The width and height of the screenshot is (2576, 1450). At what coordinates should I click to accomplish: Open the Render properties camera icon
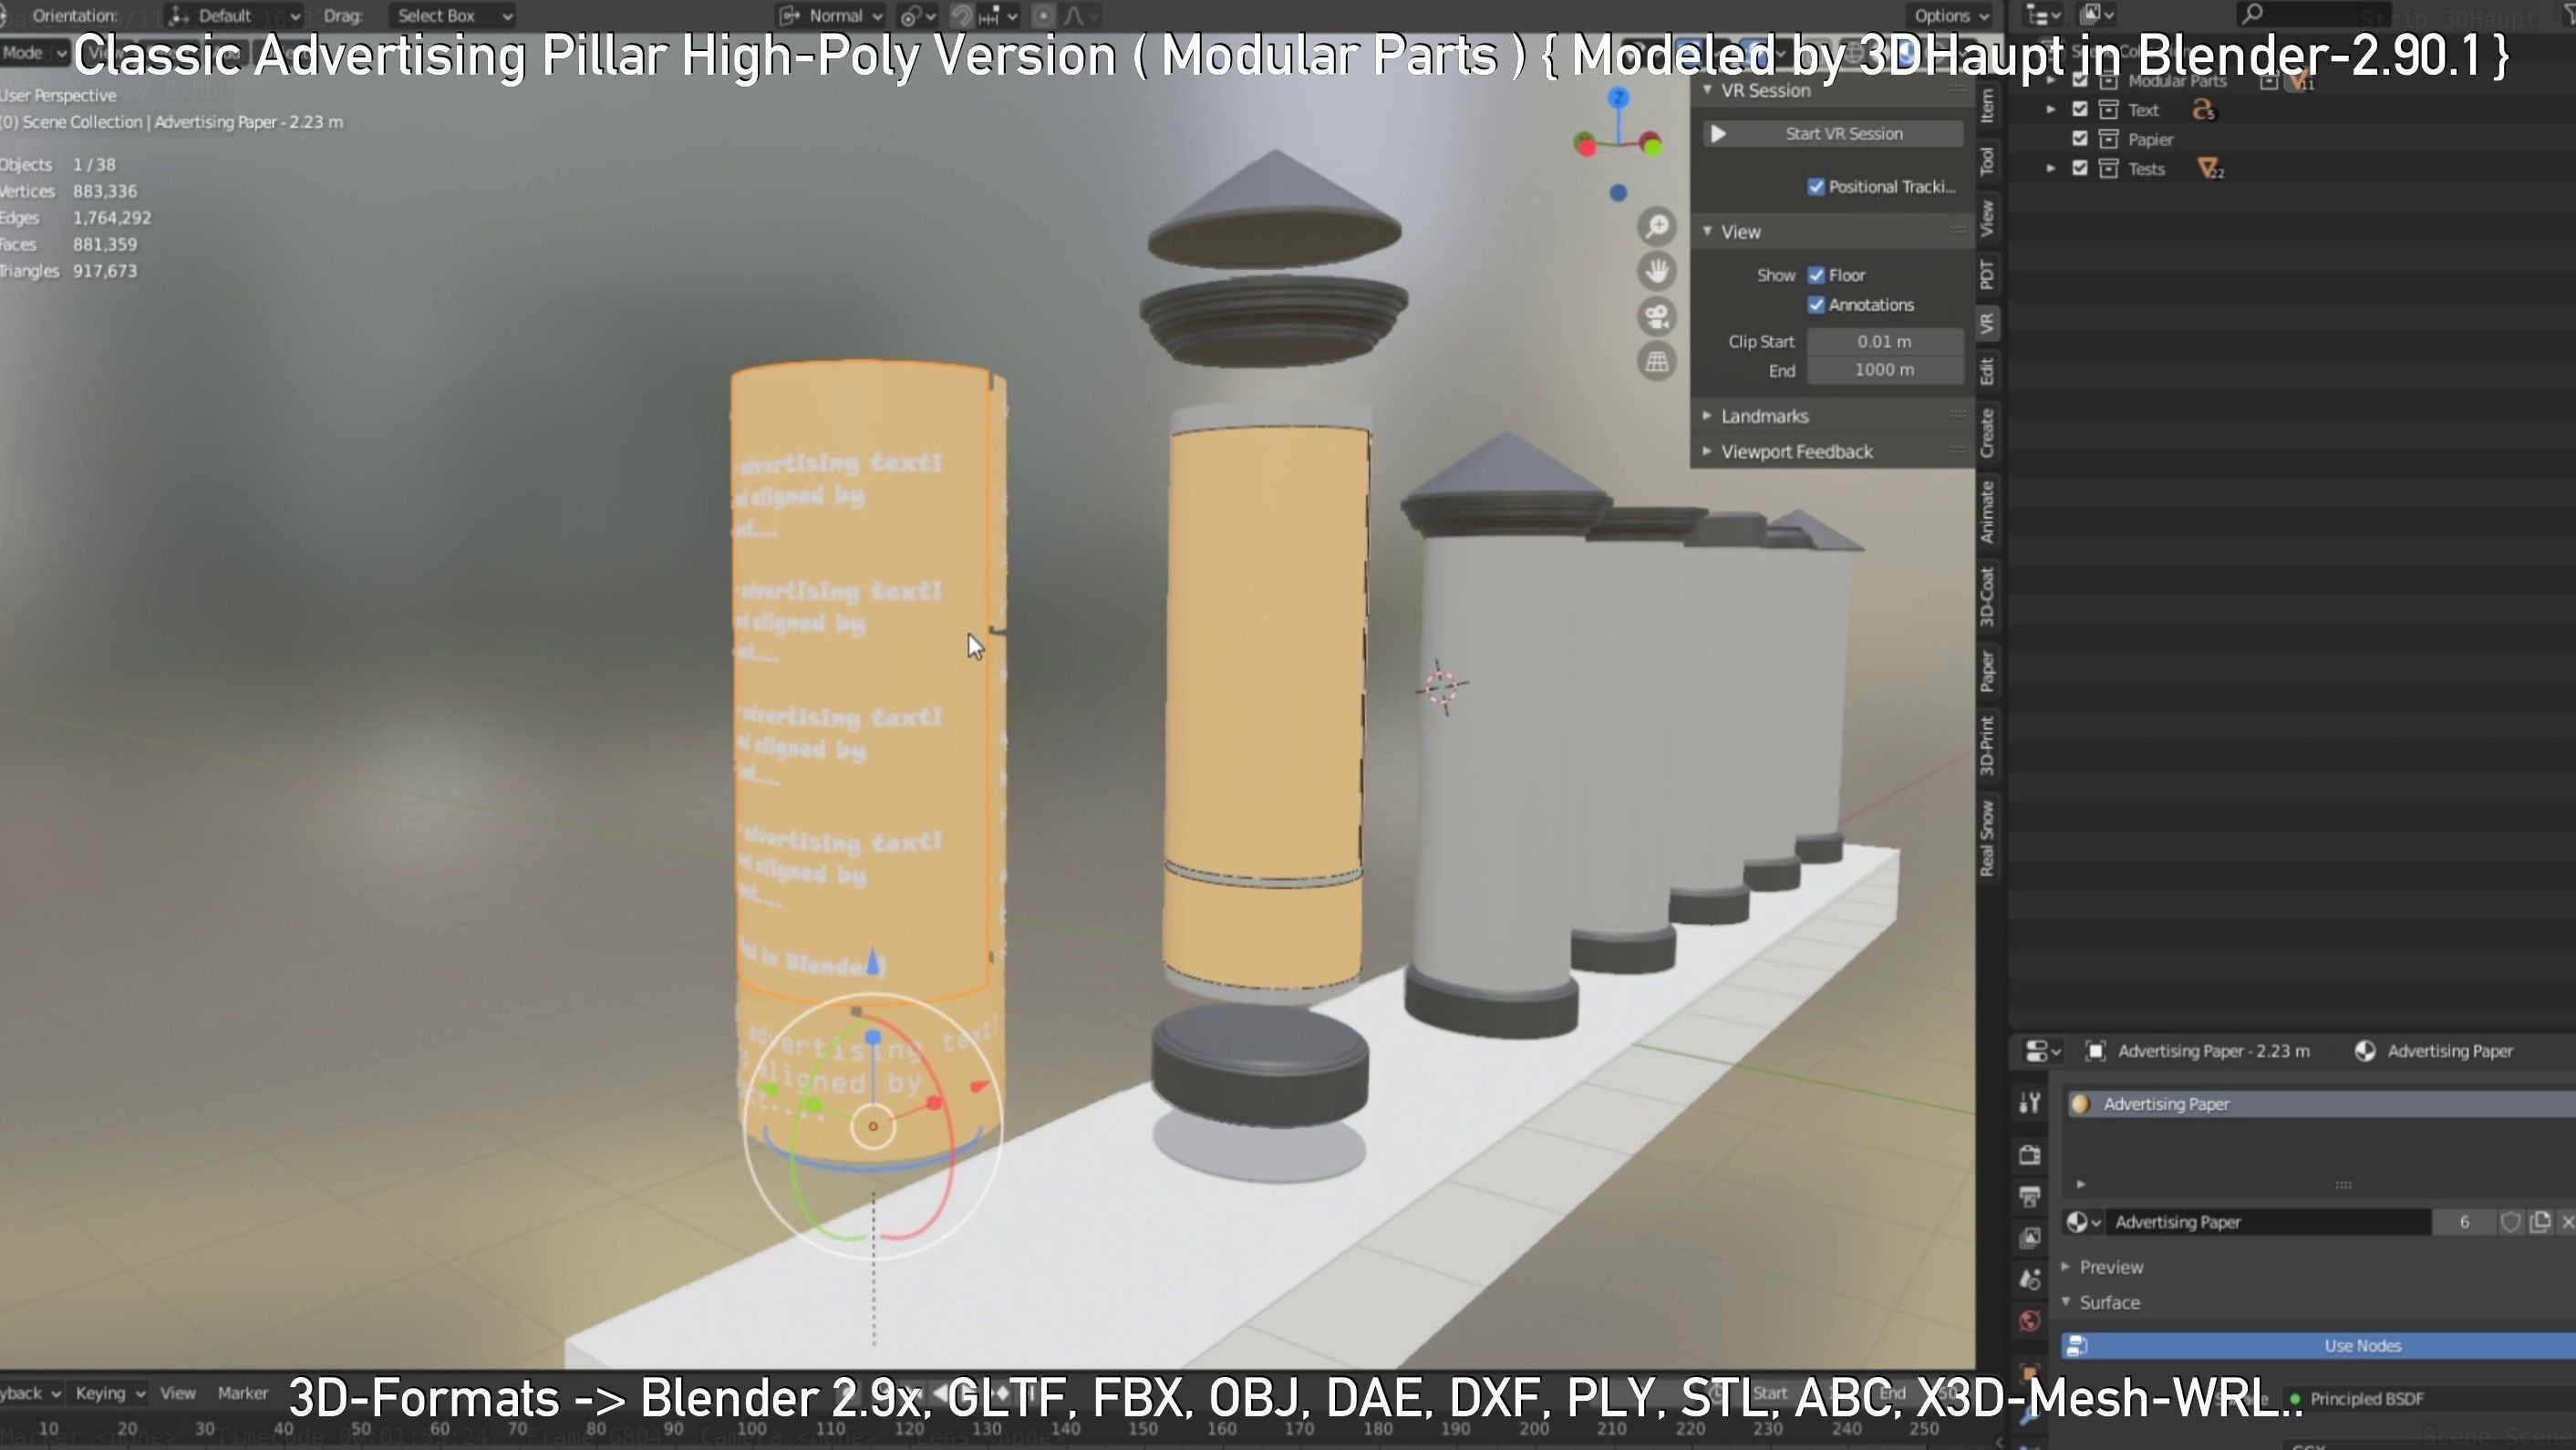click(x=2029, y=1155)
